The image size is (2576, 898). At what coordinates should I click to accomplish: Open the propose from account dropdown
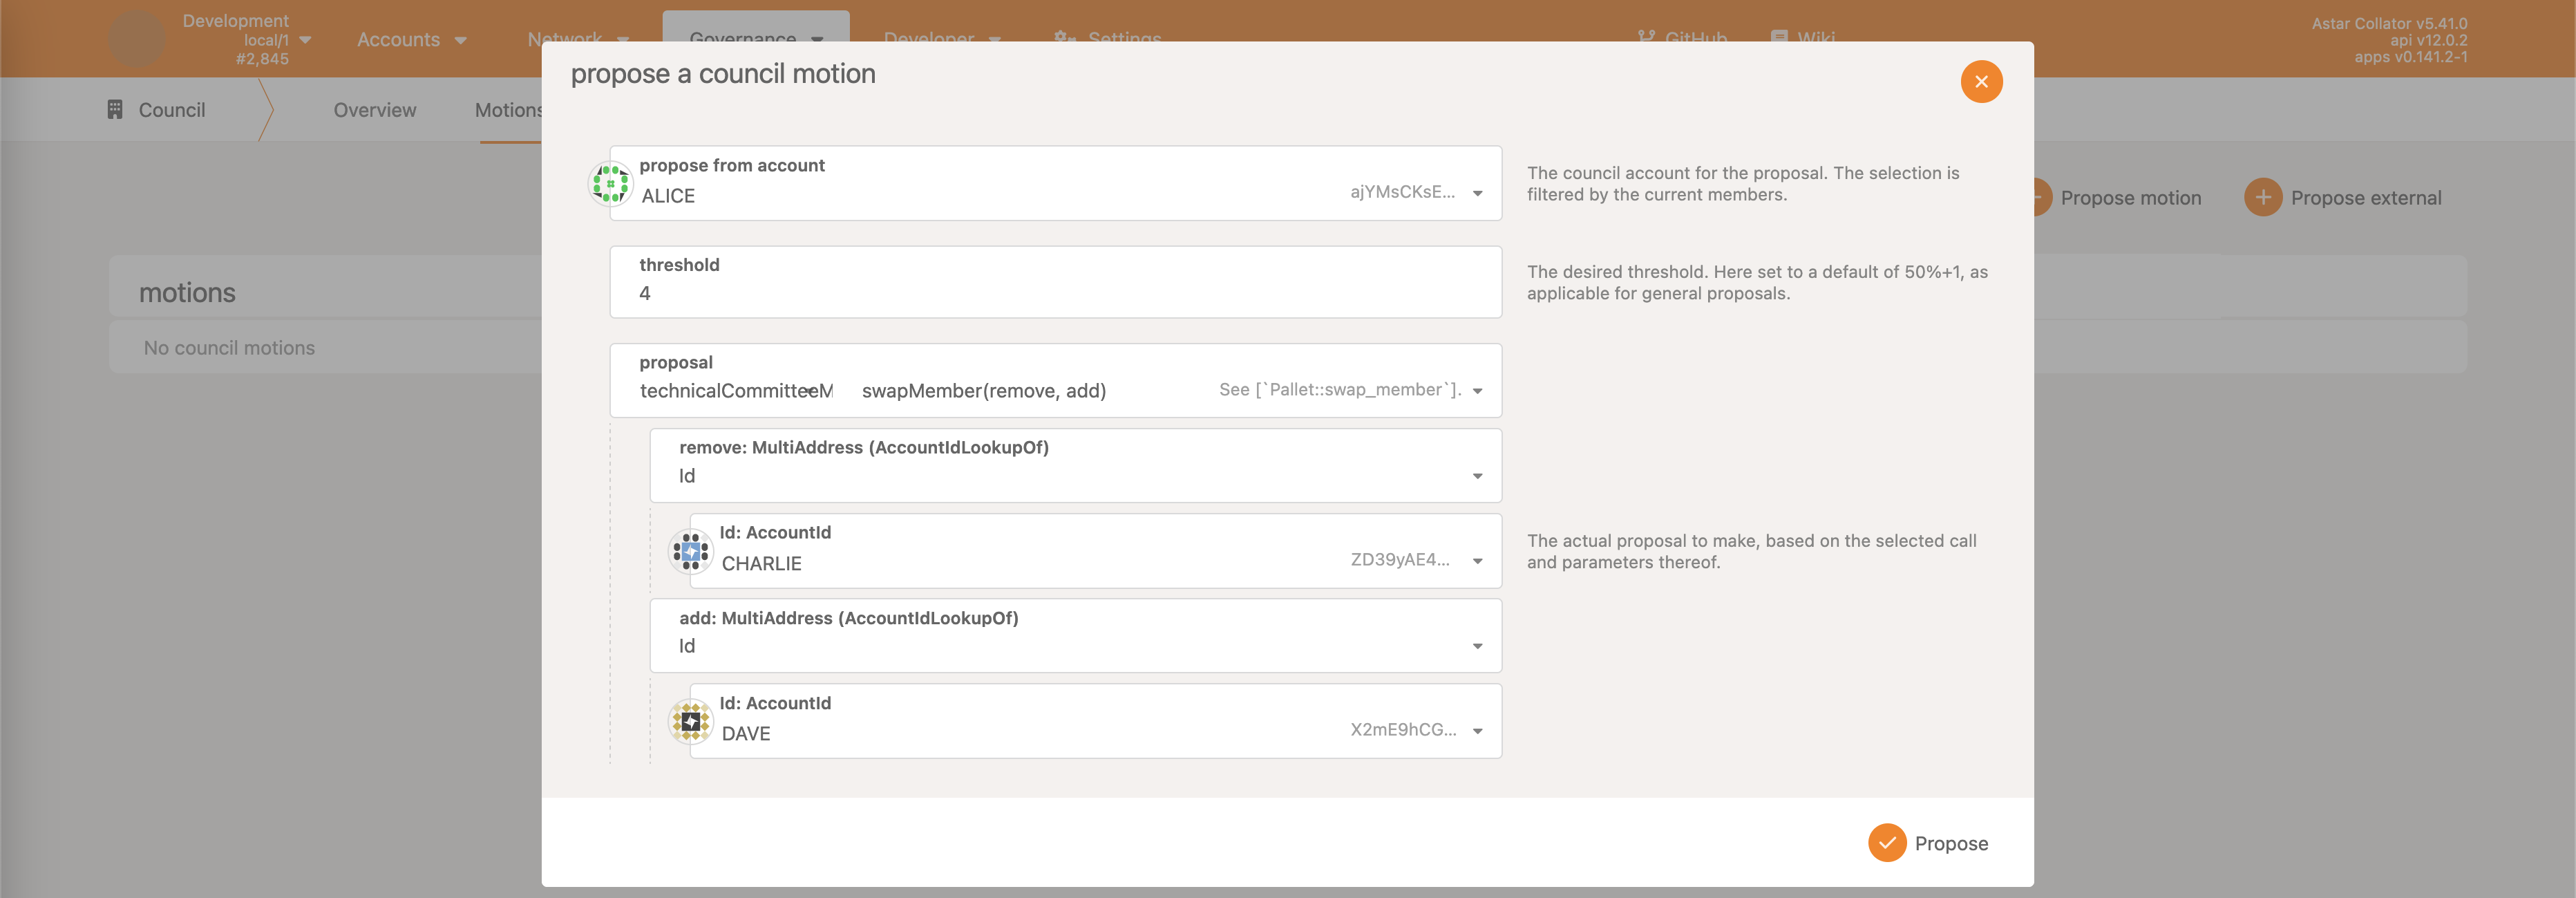pos(1477,194)
